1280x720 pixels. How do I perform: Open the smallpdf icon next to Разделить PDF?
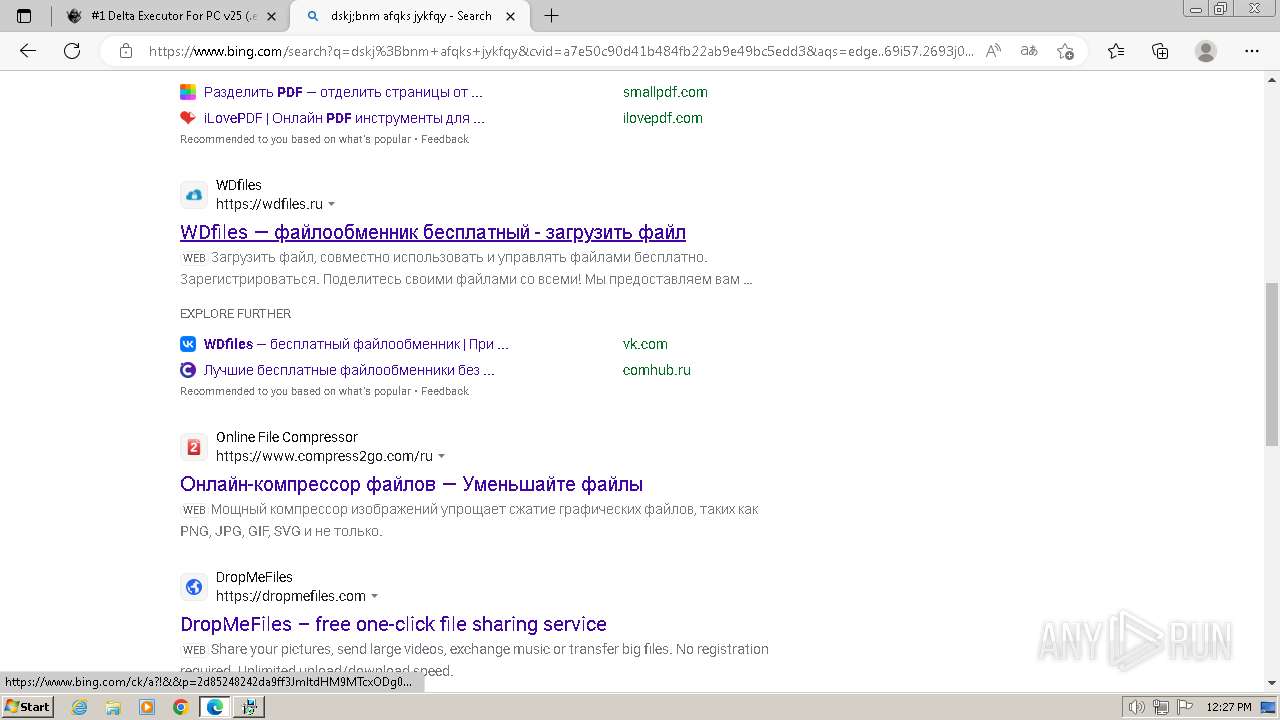click(188, 92)
